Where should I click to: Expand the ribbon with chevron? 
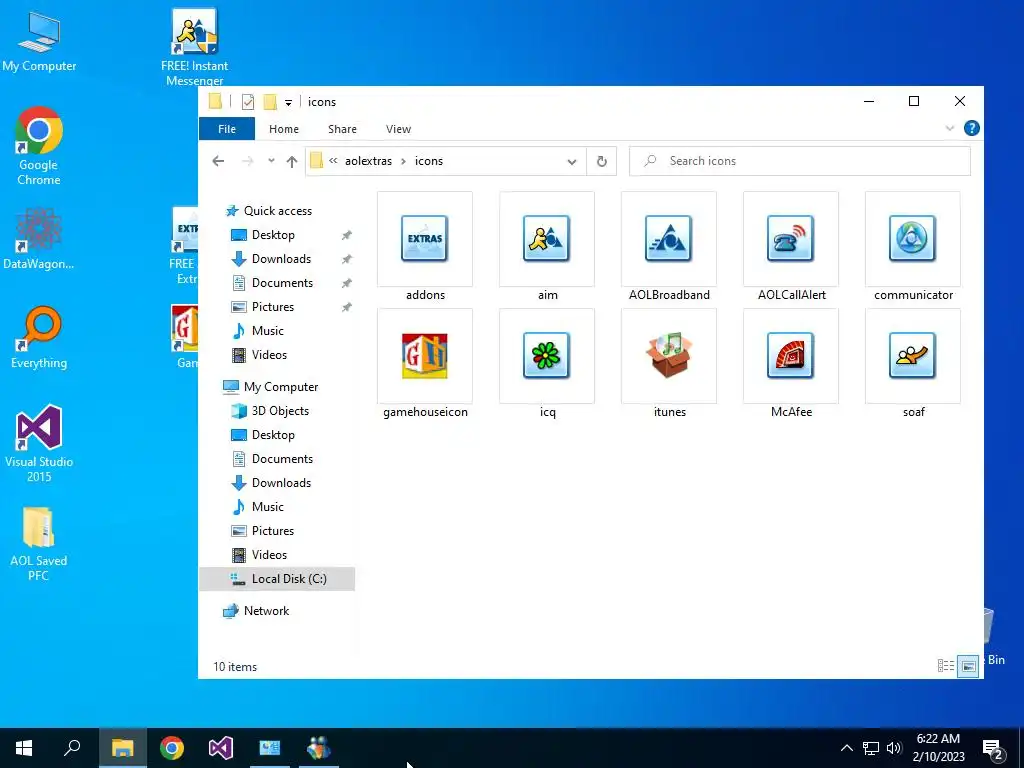coord(950,129)
